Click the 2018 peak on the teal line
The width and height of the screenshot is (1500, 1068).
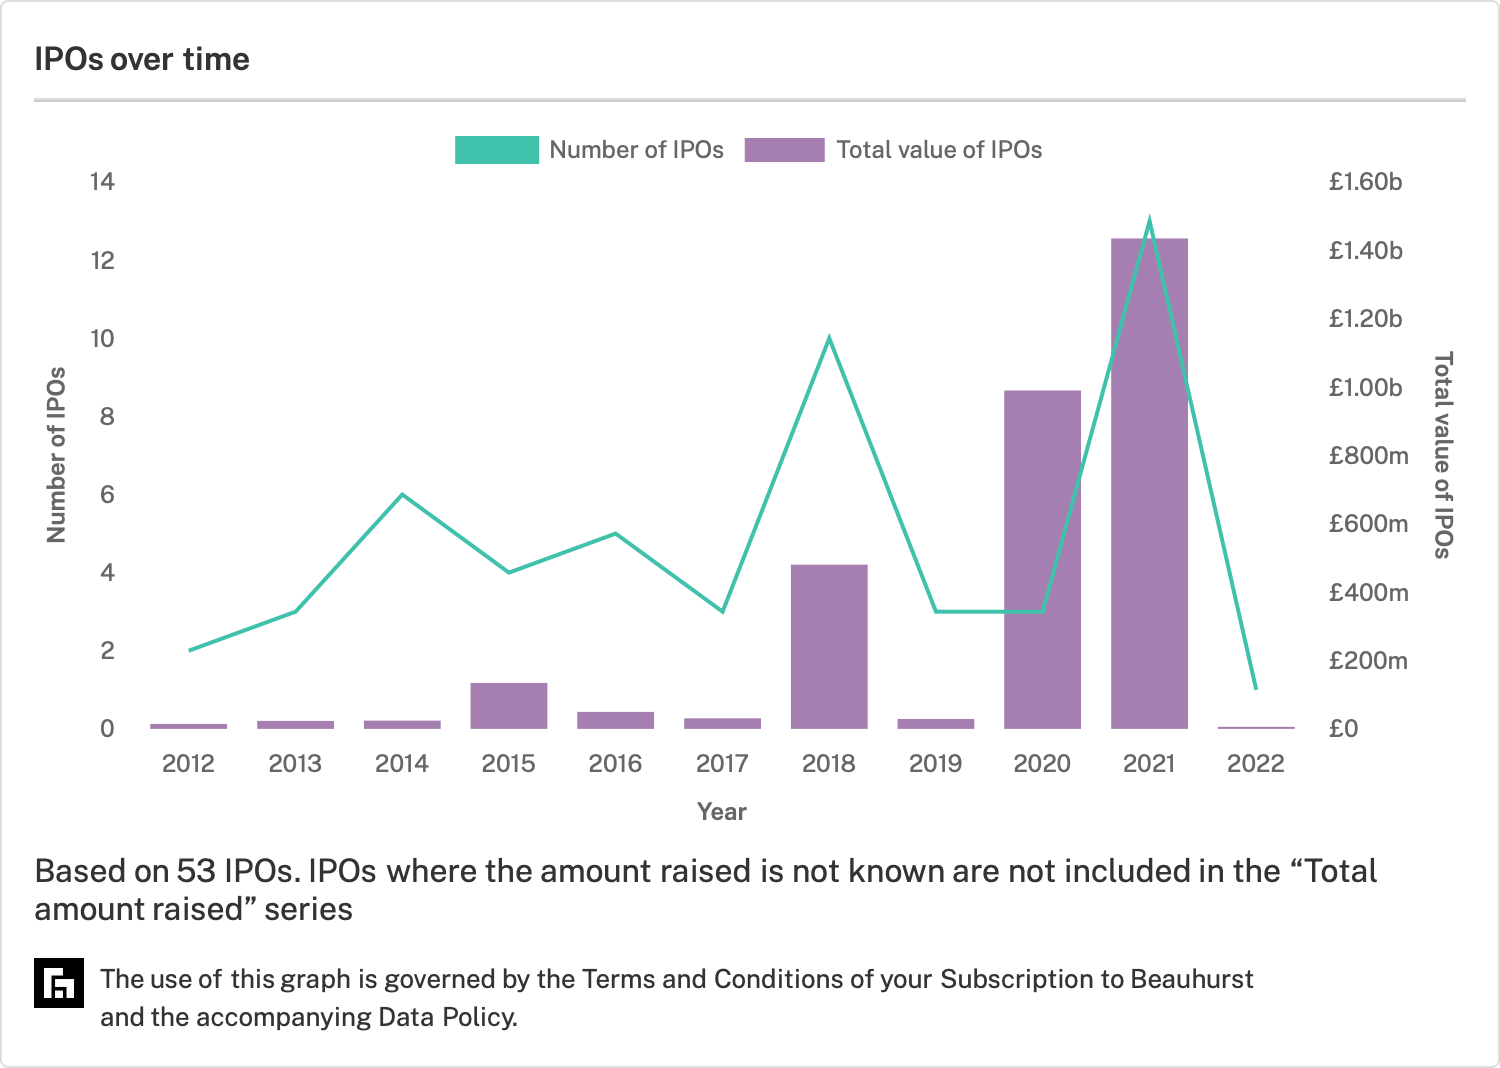pos(829,338)
